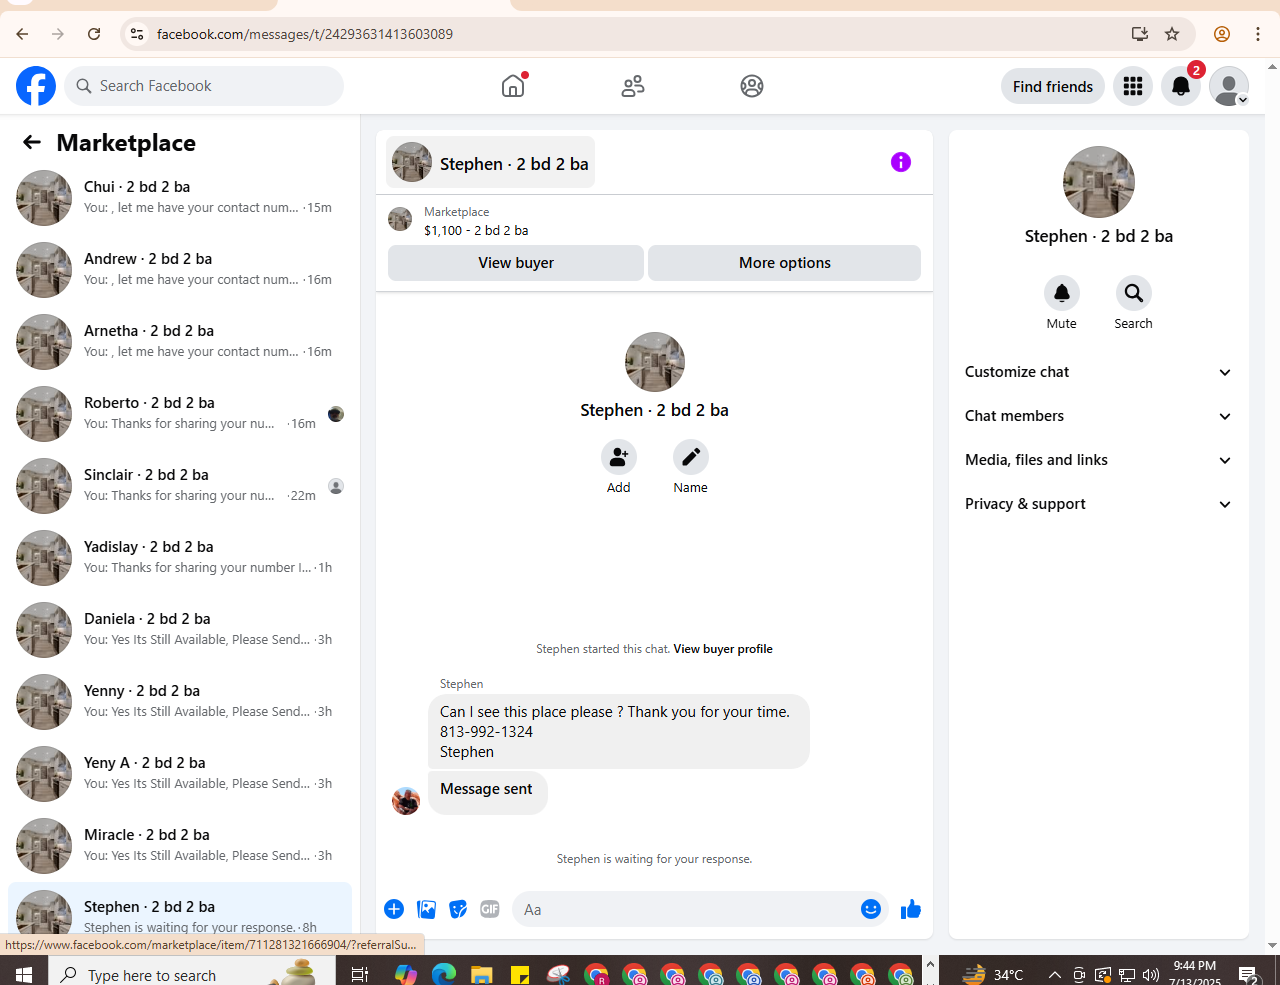Click the View buyer button

click(x=516, y=263)
